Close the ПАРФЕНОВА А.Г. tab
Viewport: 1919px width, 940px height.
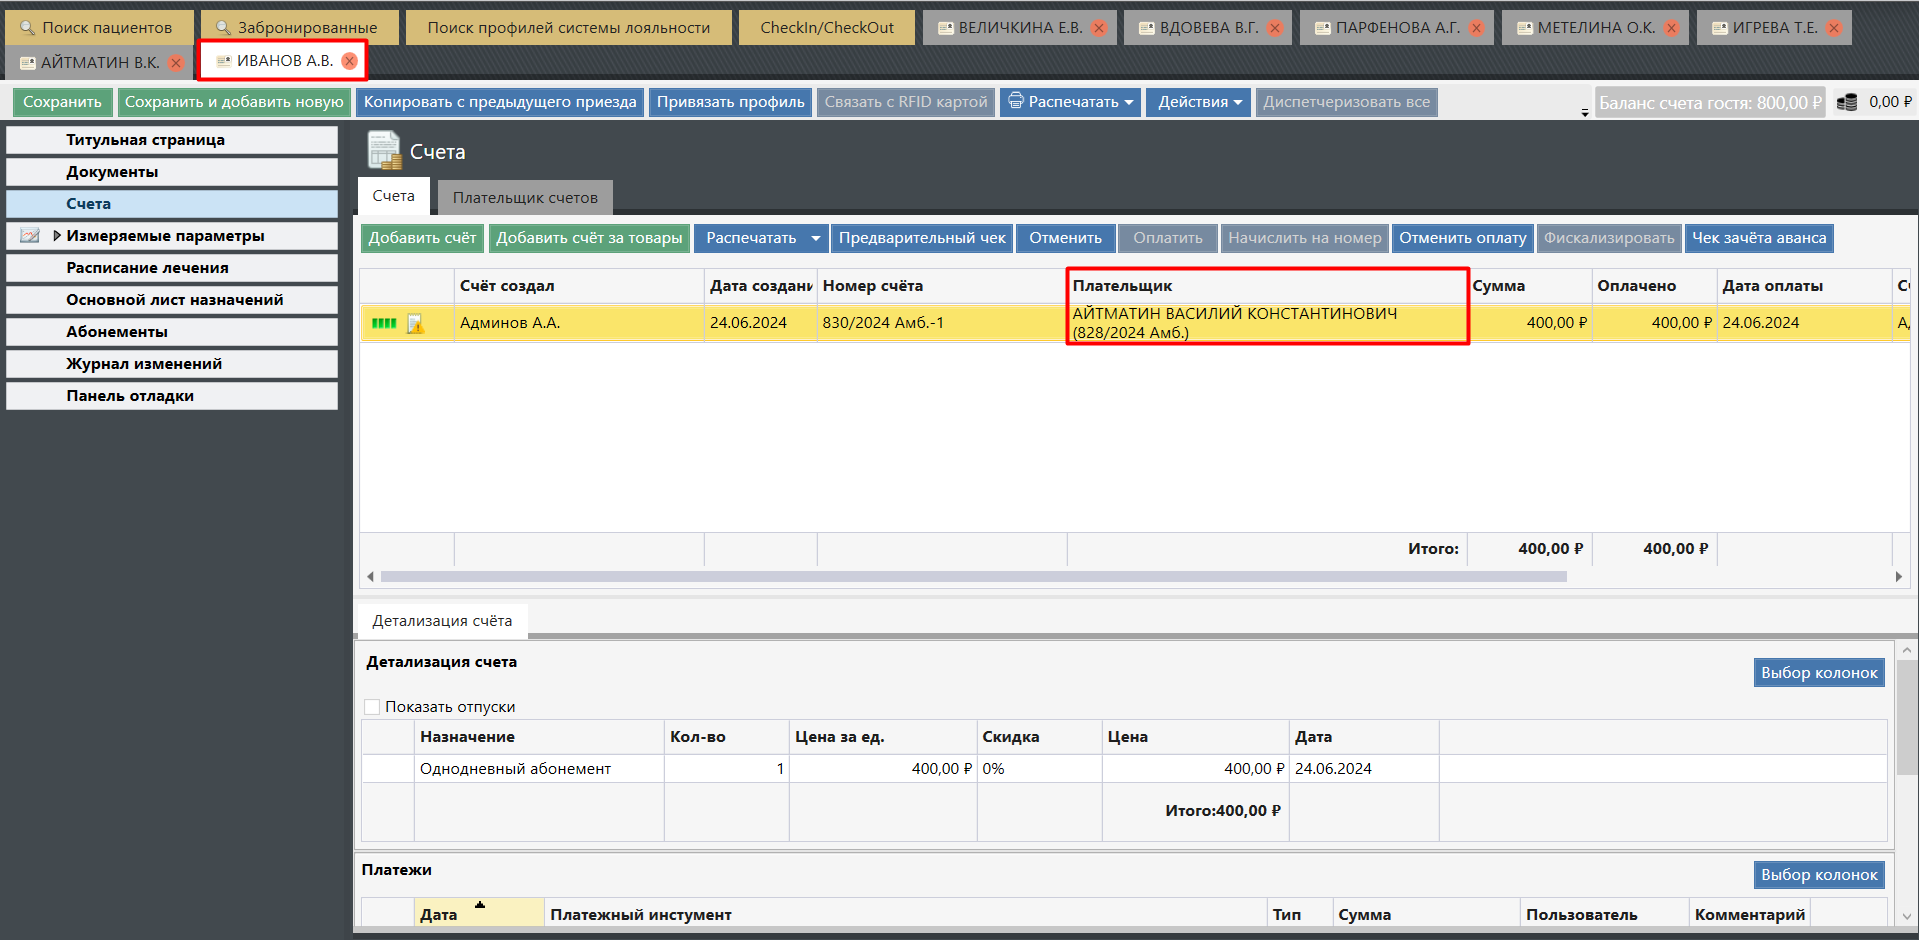pos(1476,28)
